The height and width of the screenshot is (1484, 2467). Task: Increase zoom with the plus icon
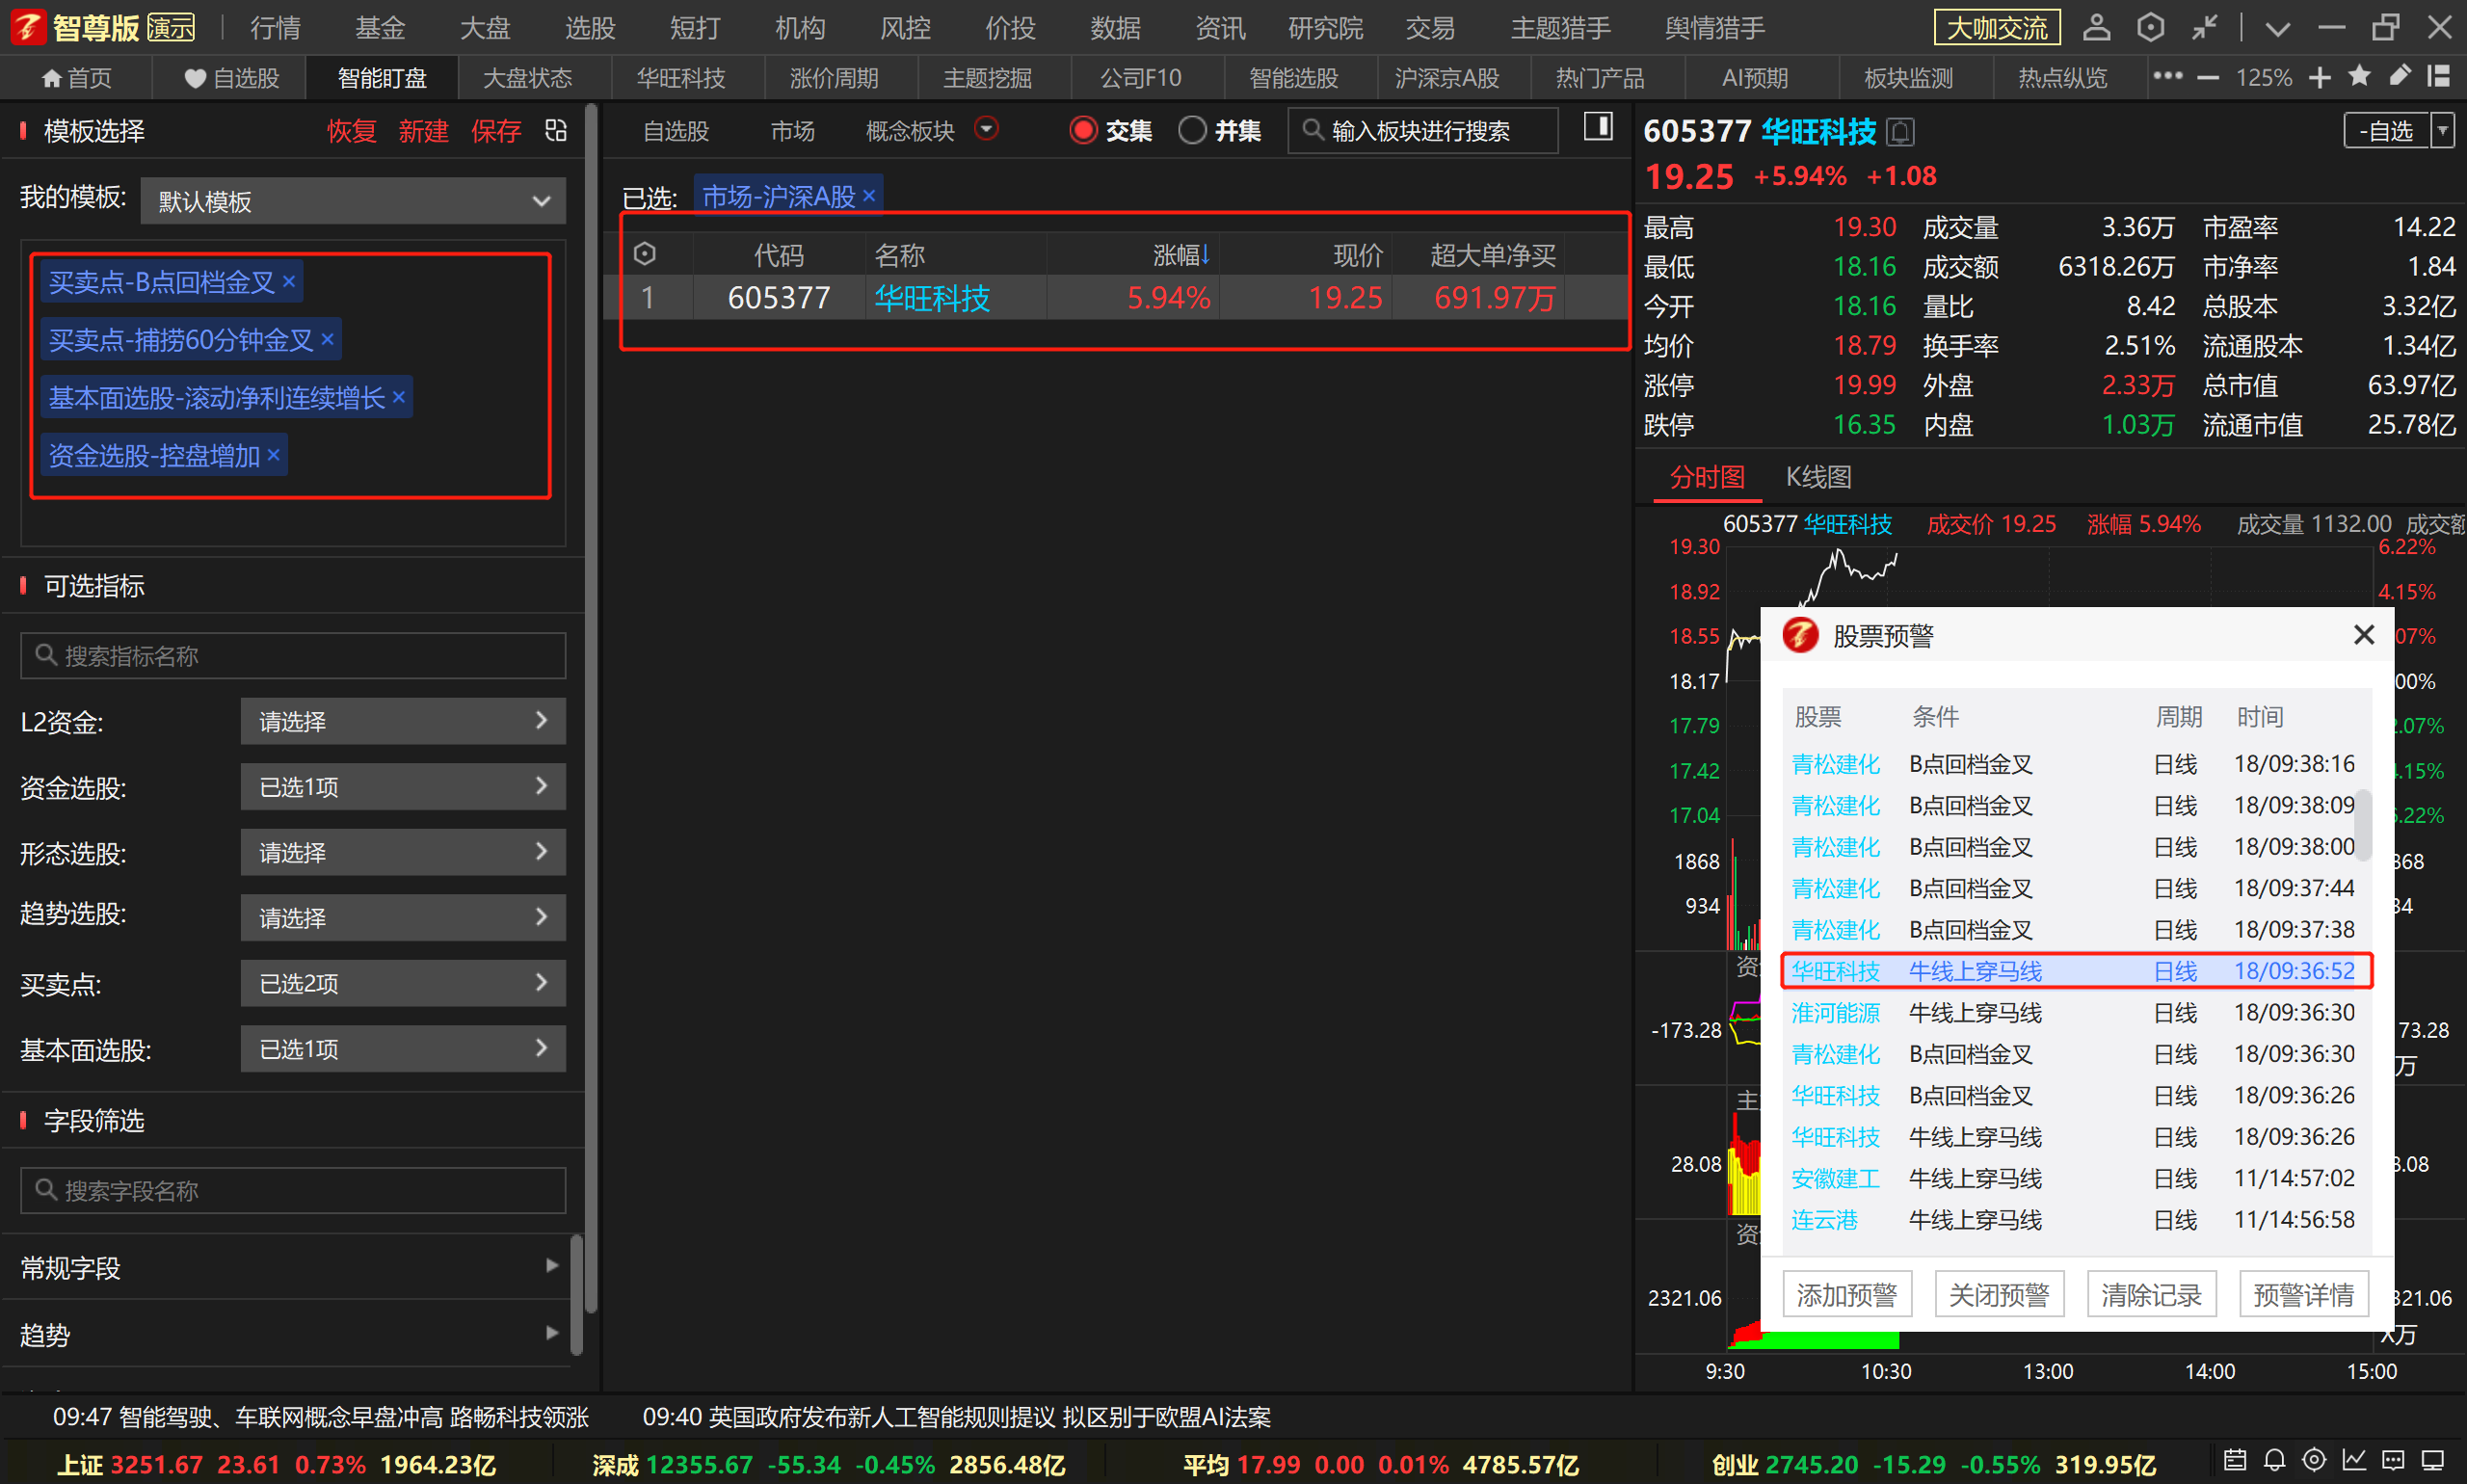pyautogui.click(x=2320, y=77)
